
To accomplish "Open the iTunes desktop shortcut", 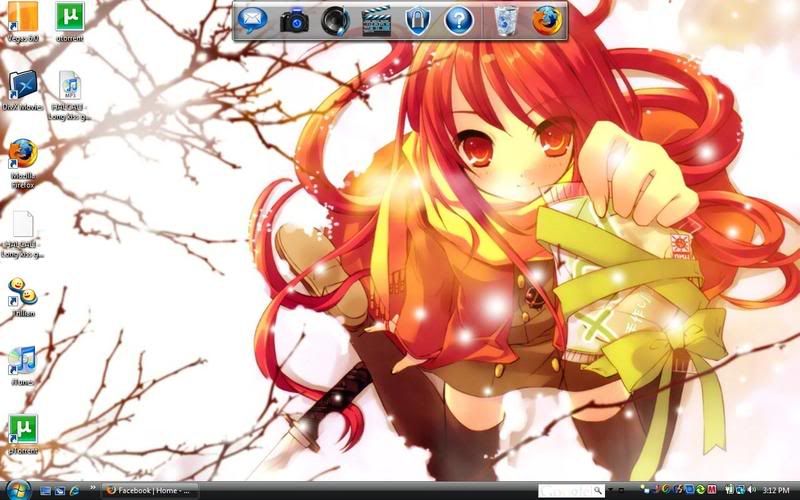I will pyautogui.click(x=22, y=360).
